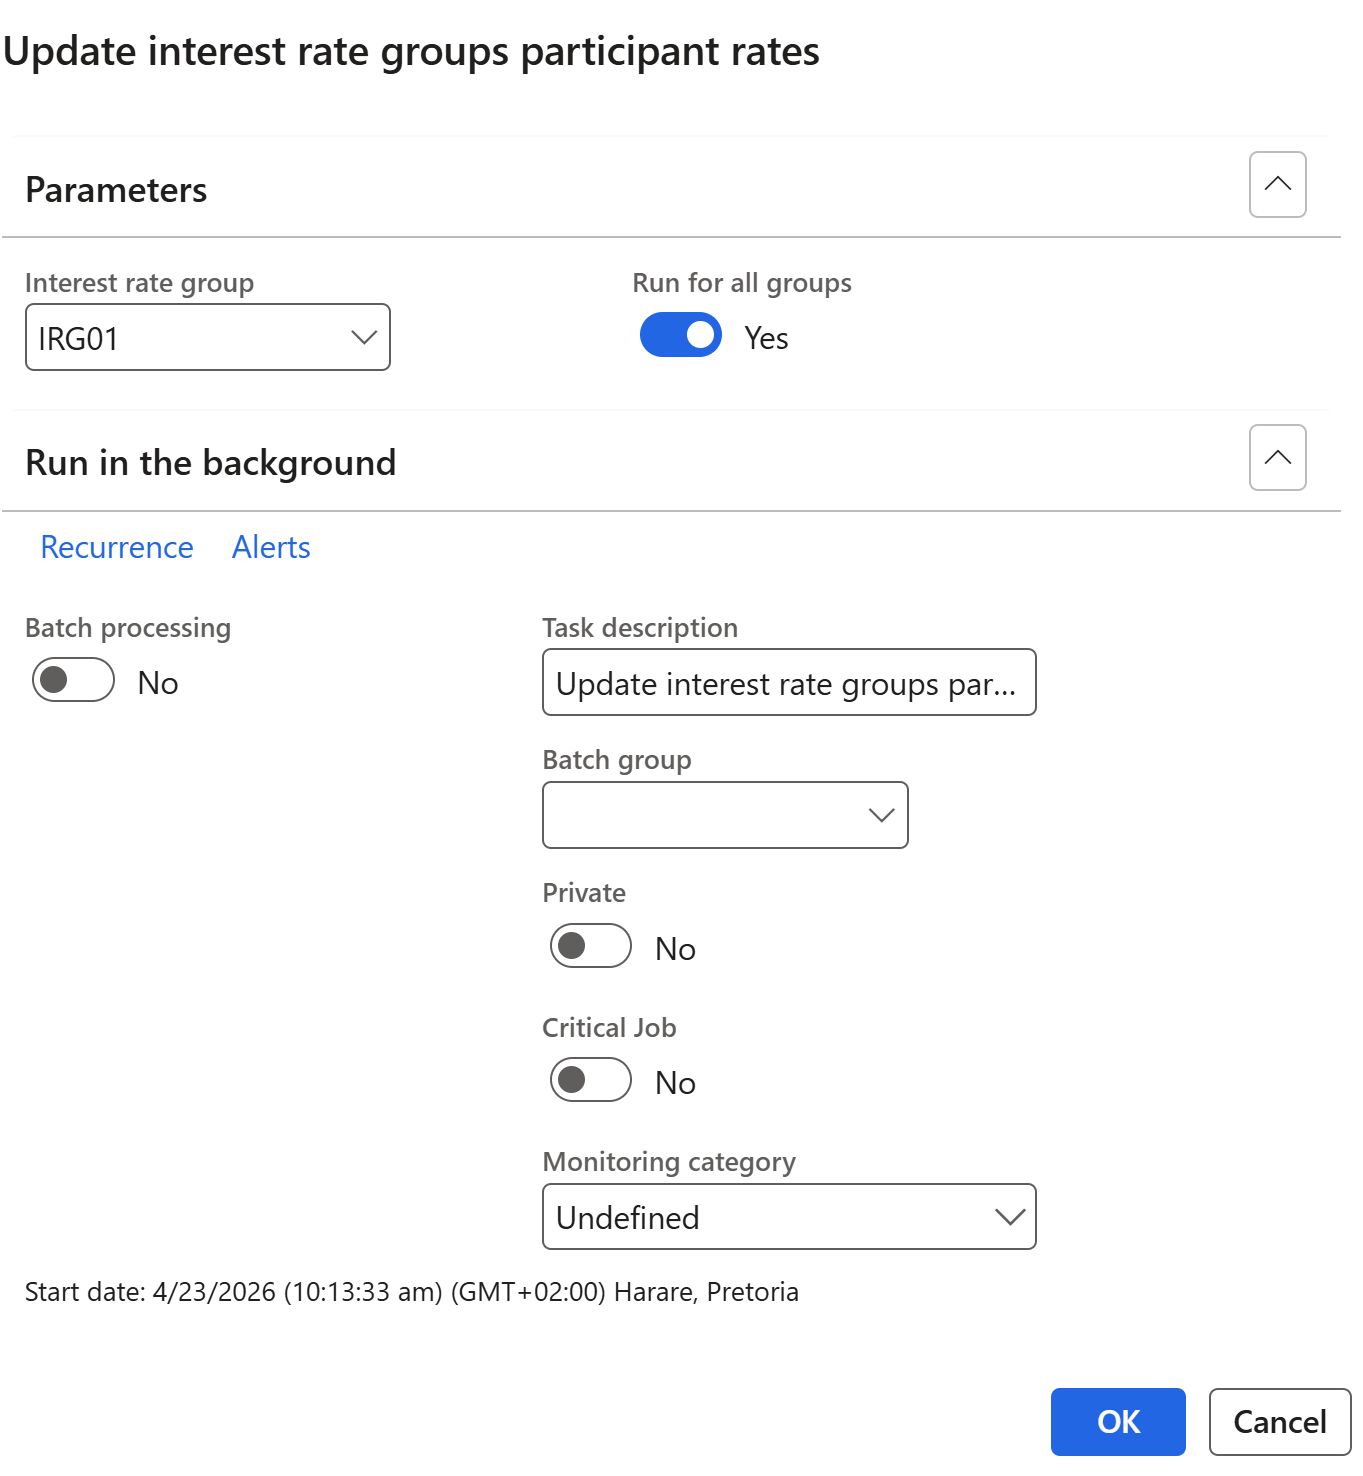The height and width of the screenshot is (1476, 1363).
Task: Toggle off Run for all groups
Action: coord(680,335)
